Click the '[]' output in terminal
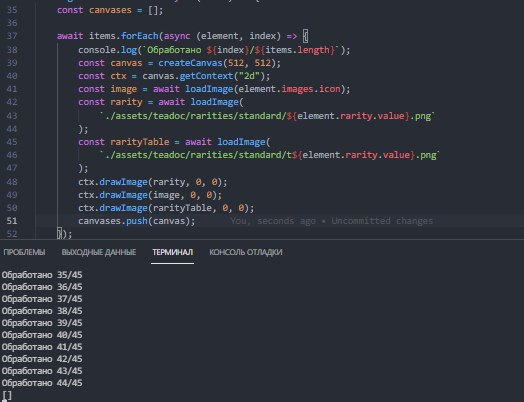524x402 pixels. pyautogui.click(x=7, y=396)
